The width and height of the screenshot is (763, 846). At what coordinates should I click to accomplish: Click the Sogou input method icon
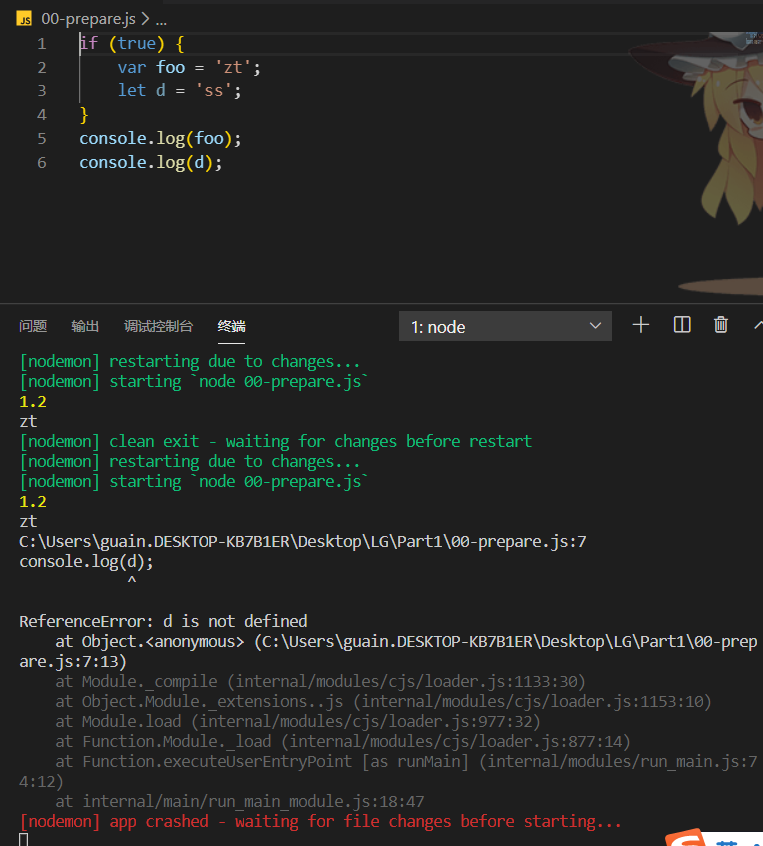coord(685,837)
